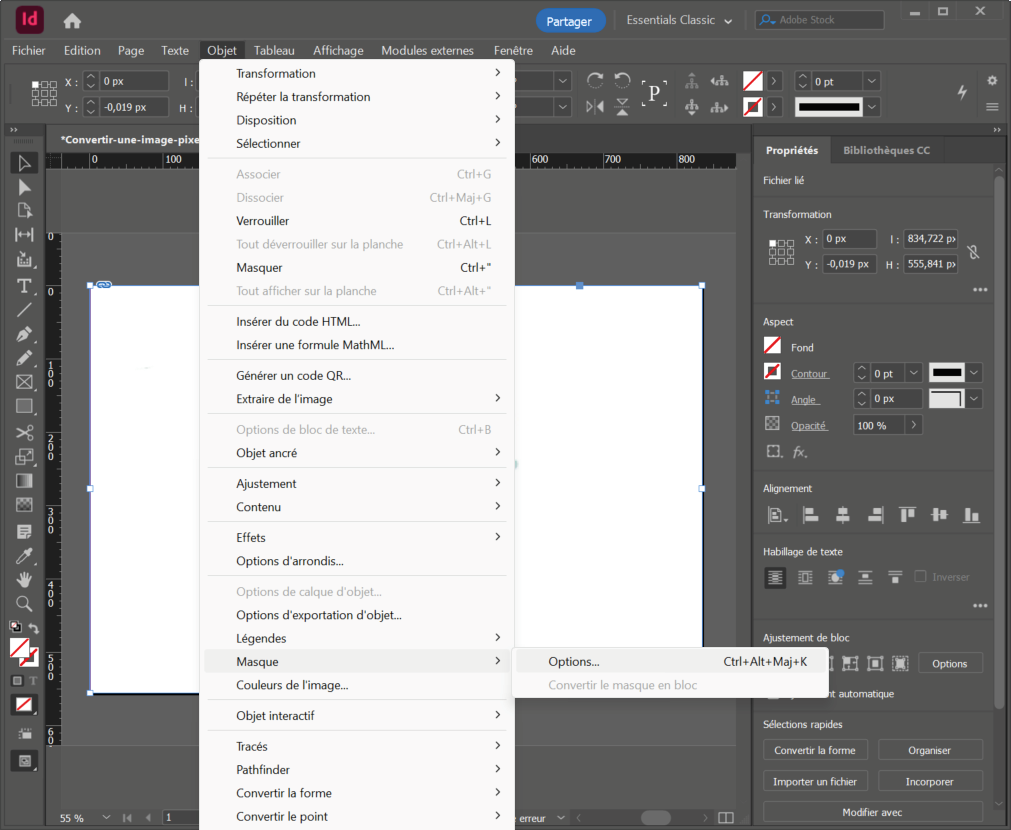Click the Fond fill color swatch
The width and height of the screenshot is (1011, 830).
[772, 346]
